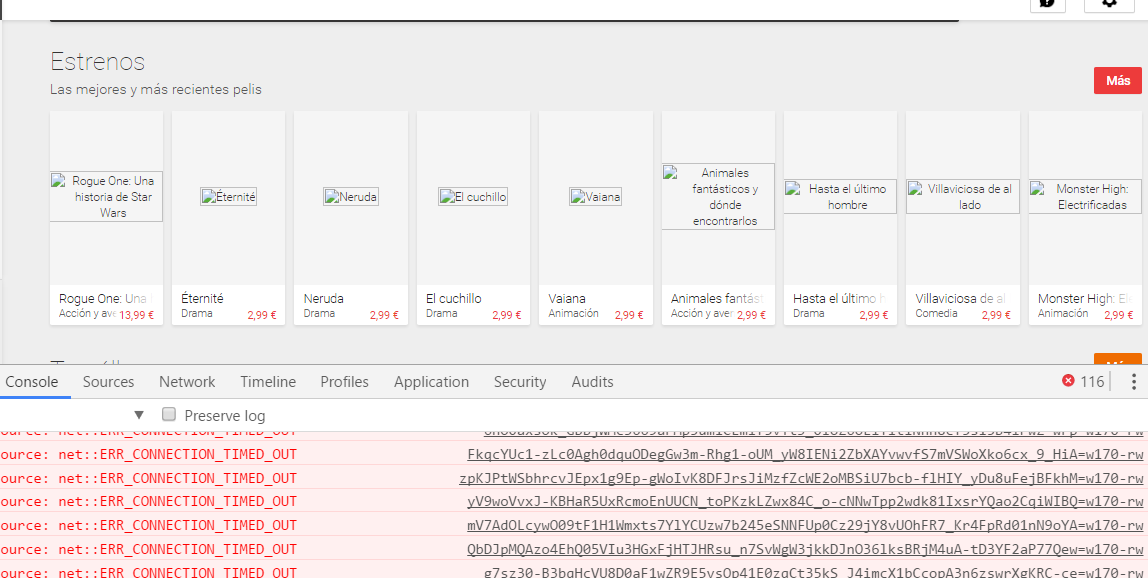Click the broken Neruda poster image
The height and width of the screenshot is (578, 1148).
350,197
